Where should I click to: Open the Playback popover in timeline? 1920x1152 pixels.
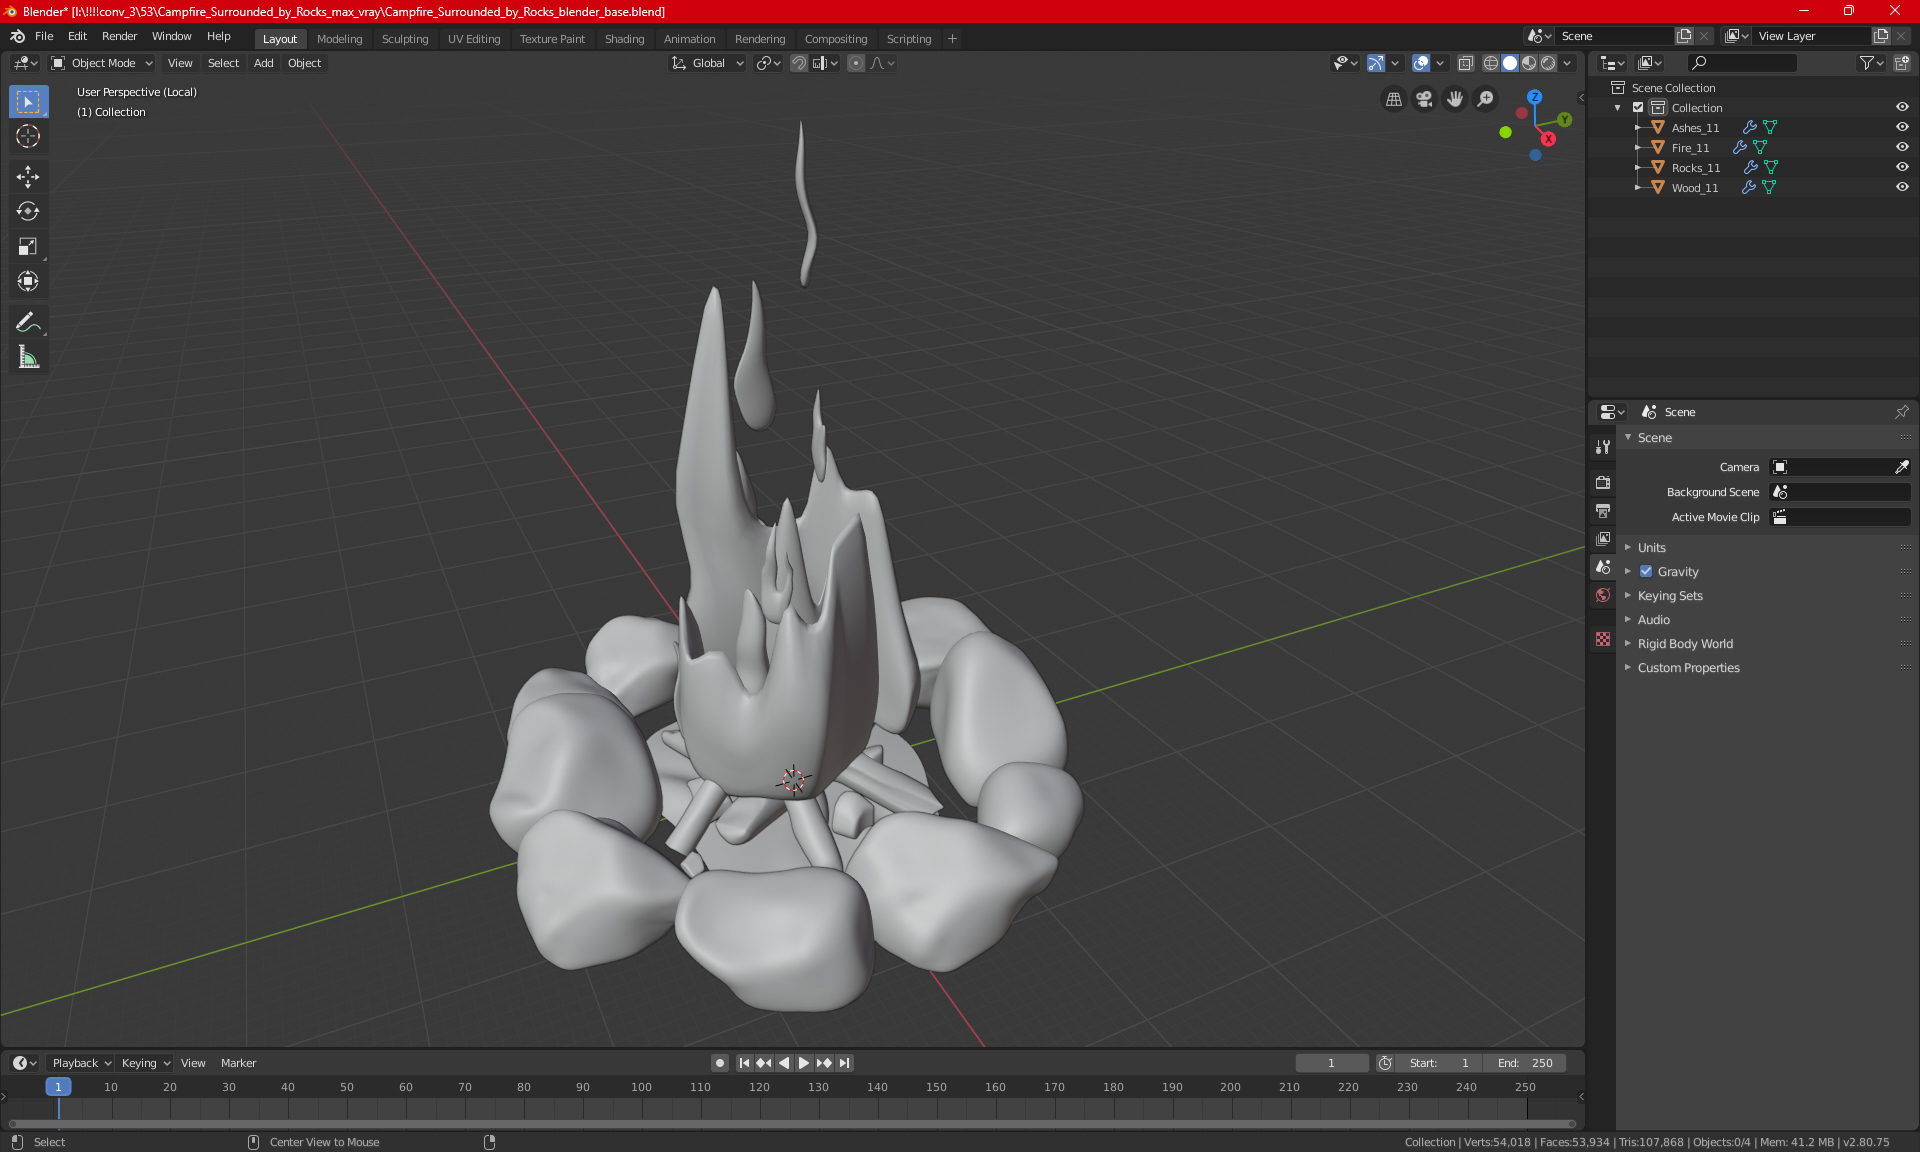(x=80, y=1063)
